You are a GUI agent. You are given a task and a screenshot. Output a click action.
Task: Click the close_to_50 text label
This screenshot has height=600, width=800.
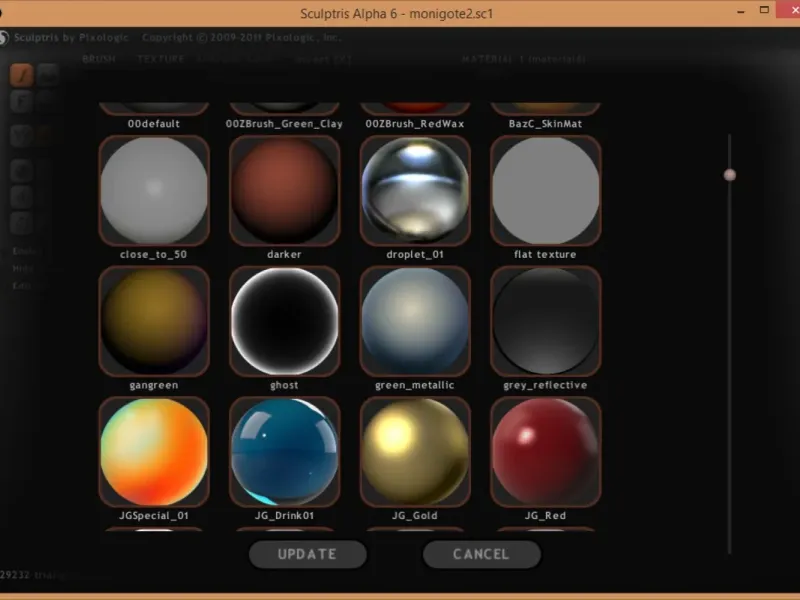(154, 254)
